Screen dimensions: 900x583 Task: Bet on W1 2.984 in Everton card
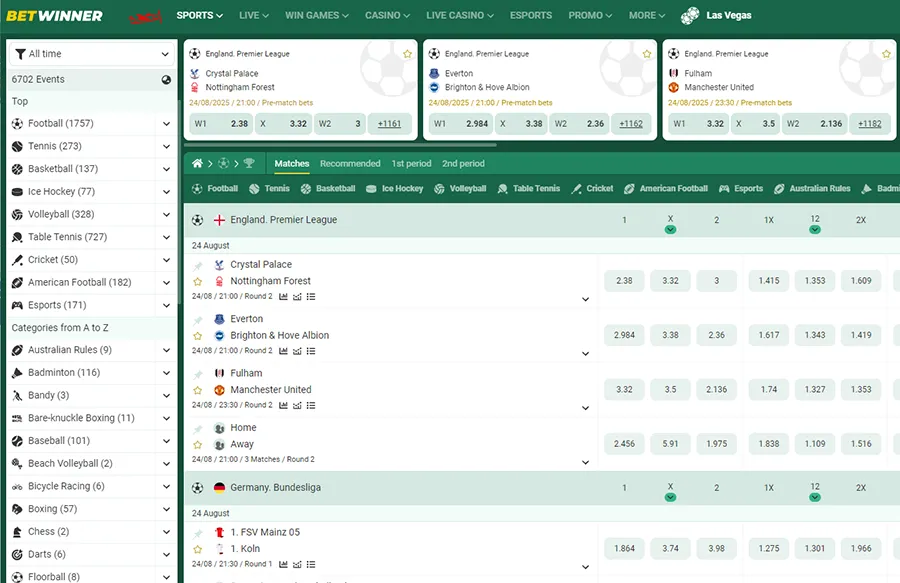pos(461,124)
